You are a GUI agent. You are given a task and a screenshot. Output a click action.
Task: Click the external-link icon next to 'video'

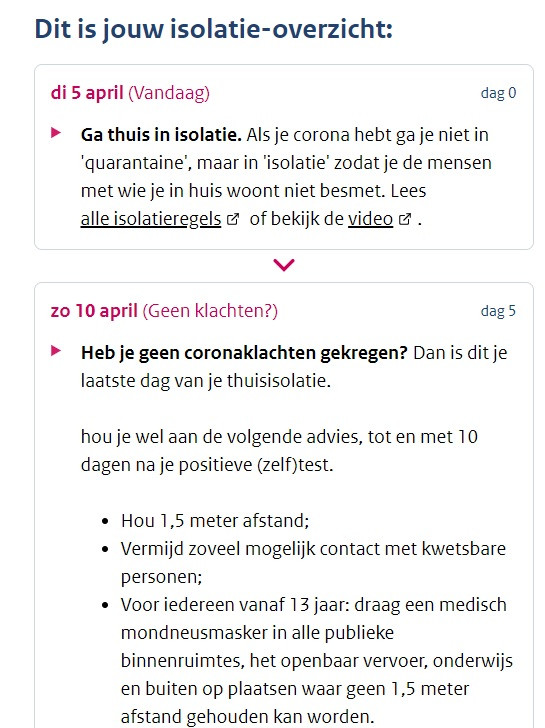405,219
